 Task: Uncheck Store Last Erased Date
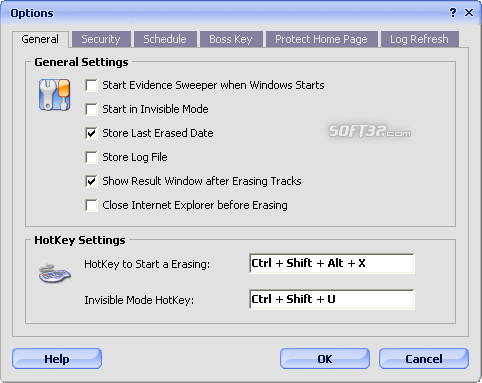91,133
